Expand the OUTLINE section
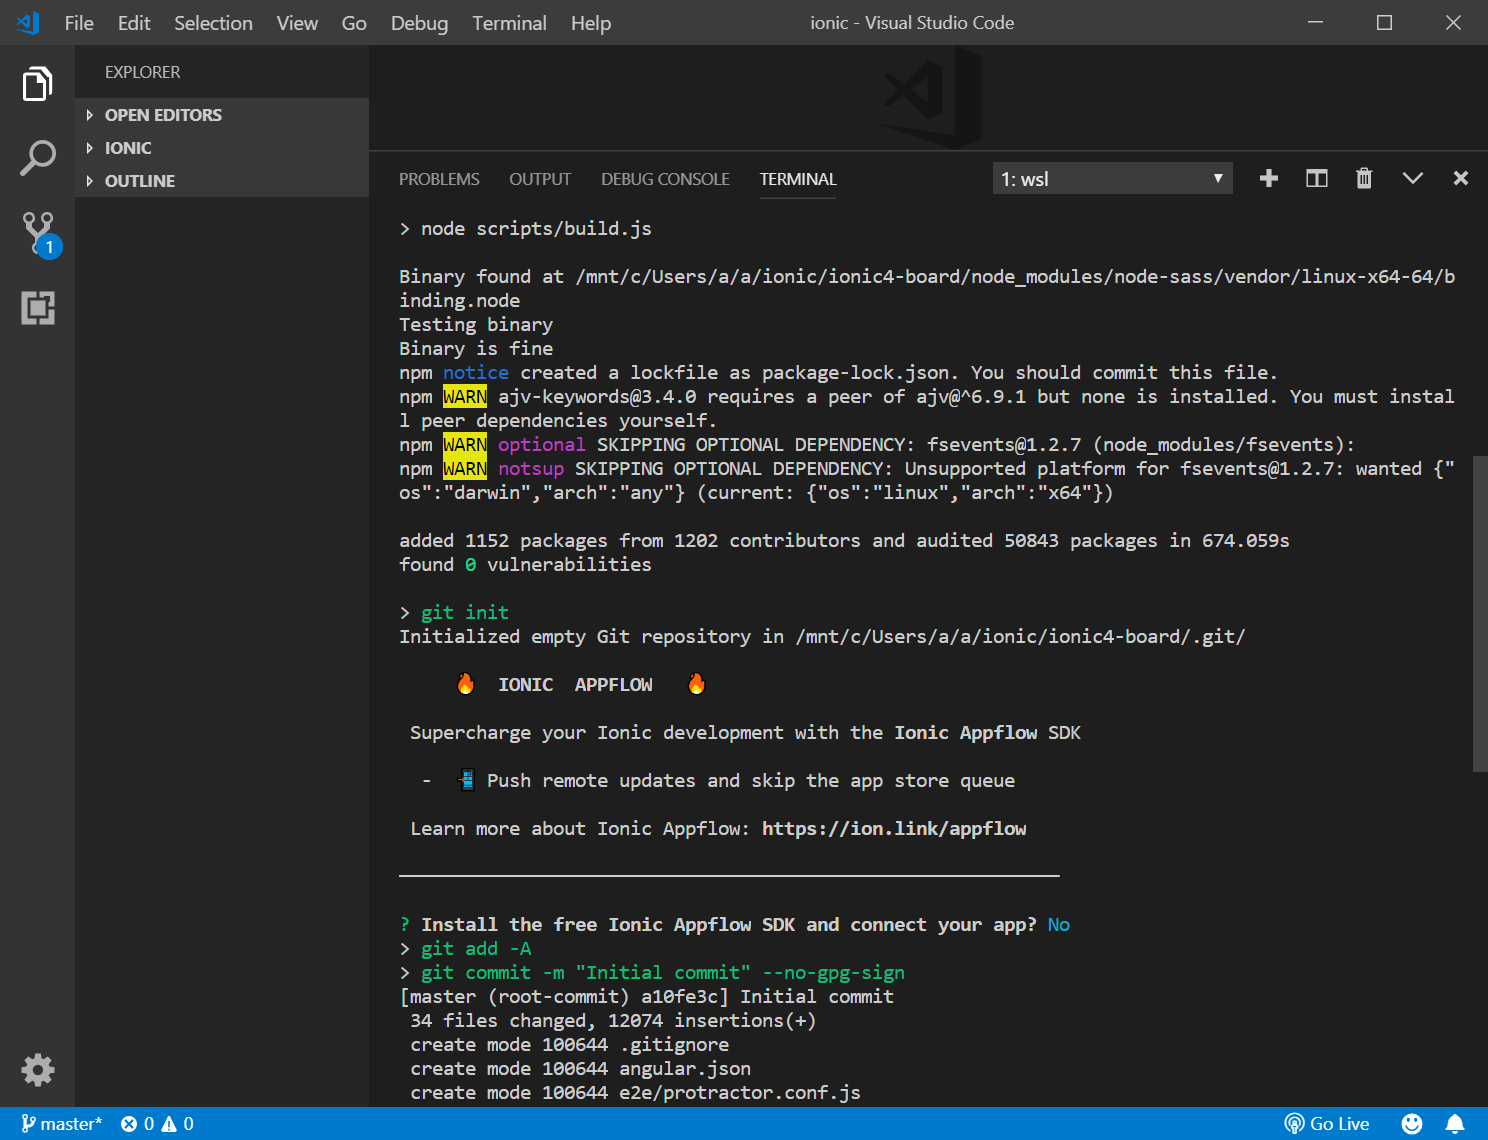Viewport: 1488px width, 1140px height. [140, 181]
